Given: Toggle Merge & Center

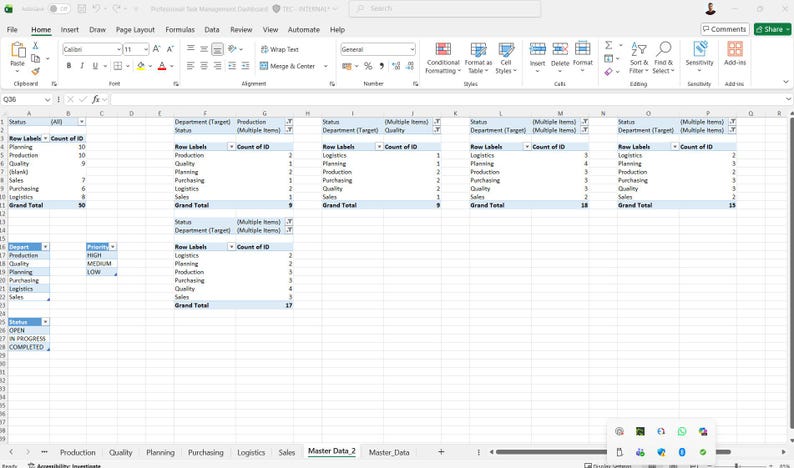Looking at the screenshot, I should (x=287, y=66).
